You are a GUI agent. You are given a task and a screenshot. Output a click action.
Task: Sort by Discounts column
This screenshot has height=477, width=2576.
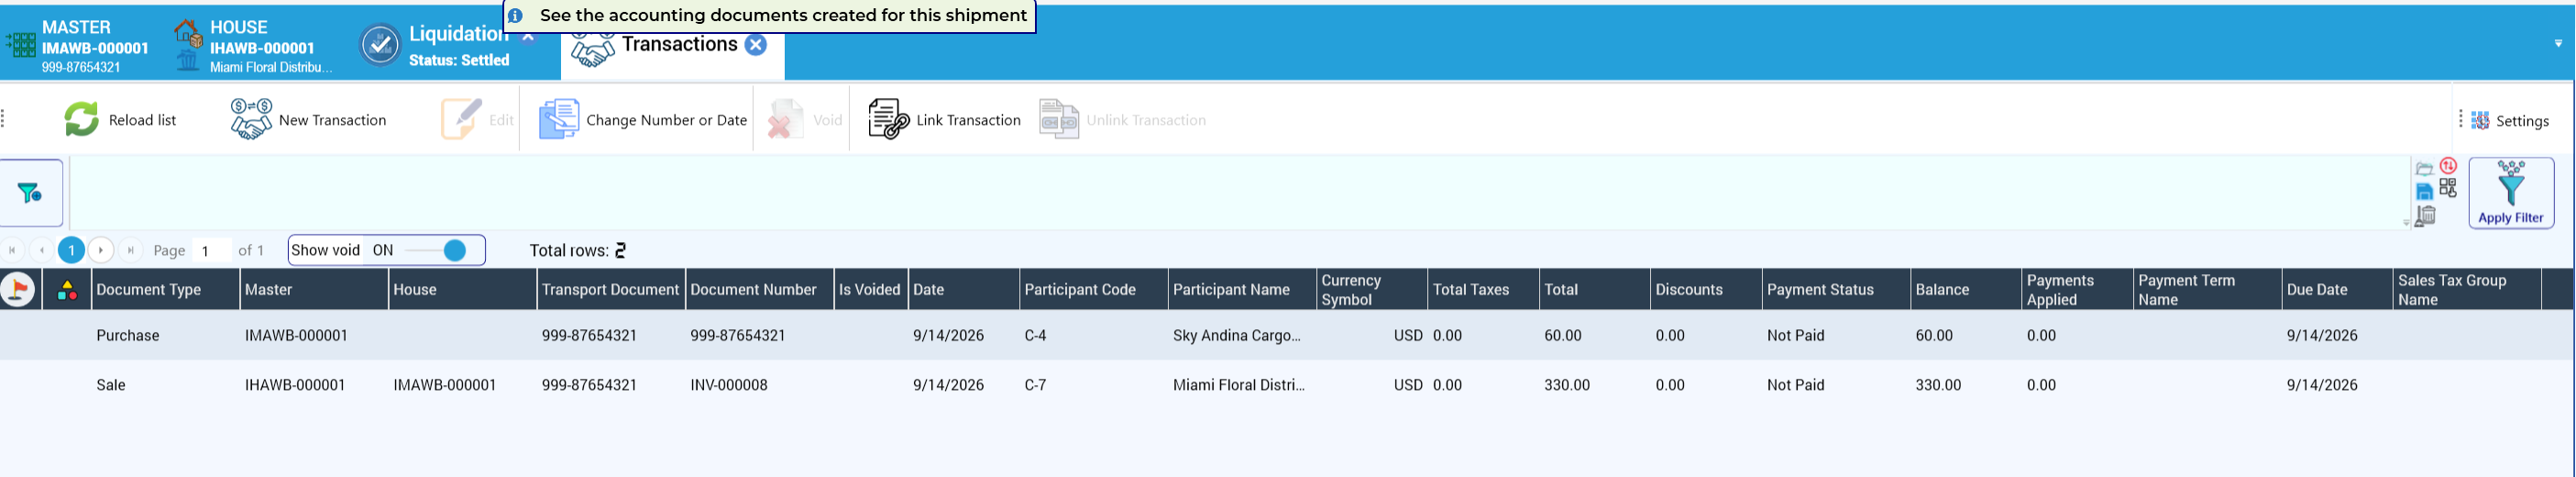point(1706,290)
